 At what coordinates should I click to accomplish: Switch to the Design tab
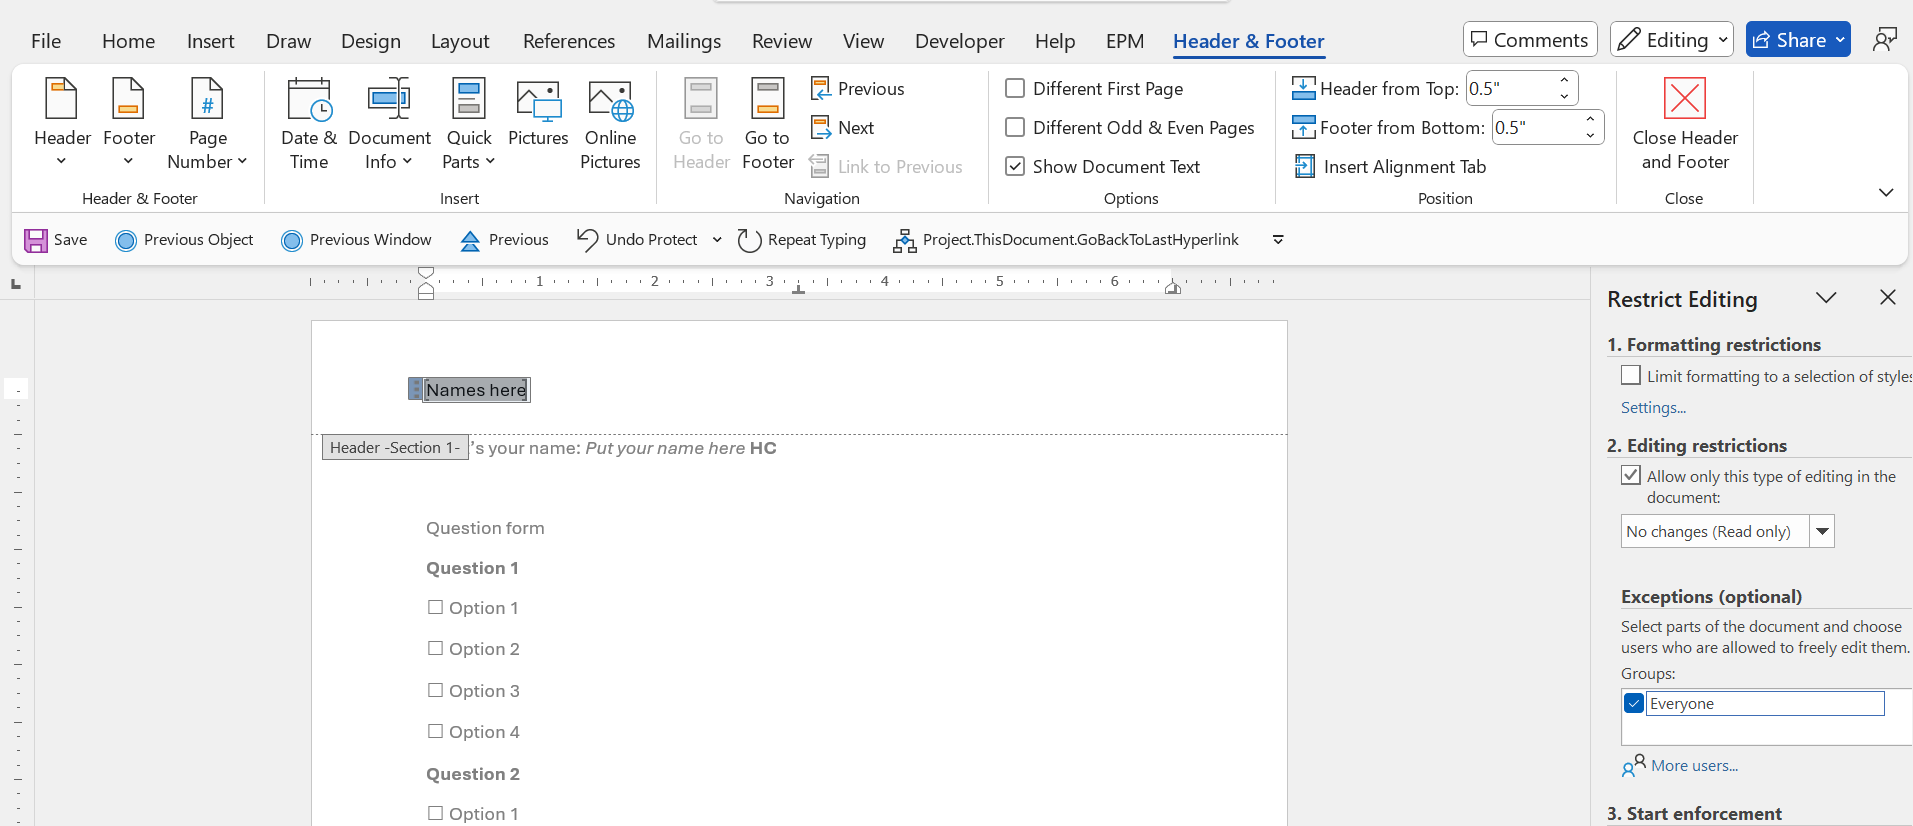(x=371, y=41)
